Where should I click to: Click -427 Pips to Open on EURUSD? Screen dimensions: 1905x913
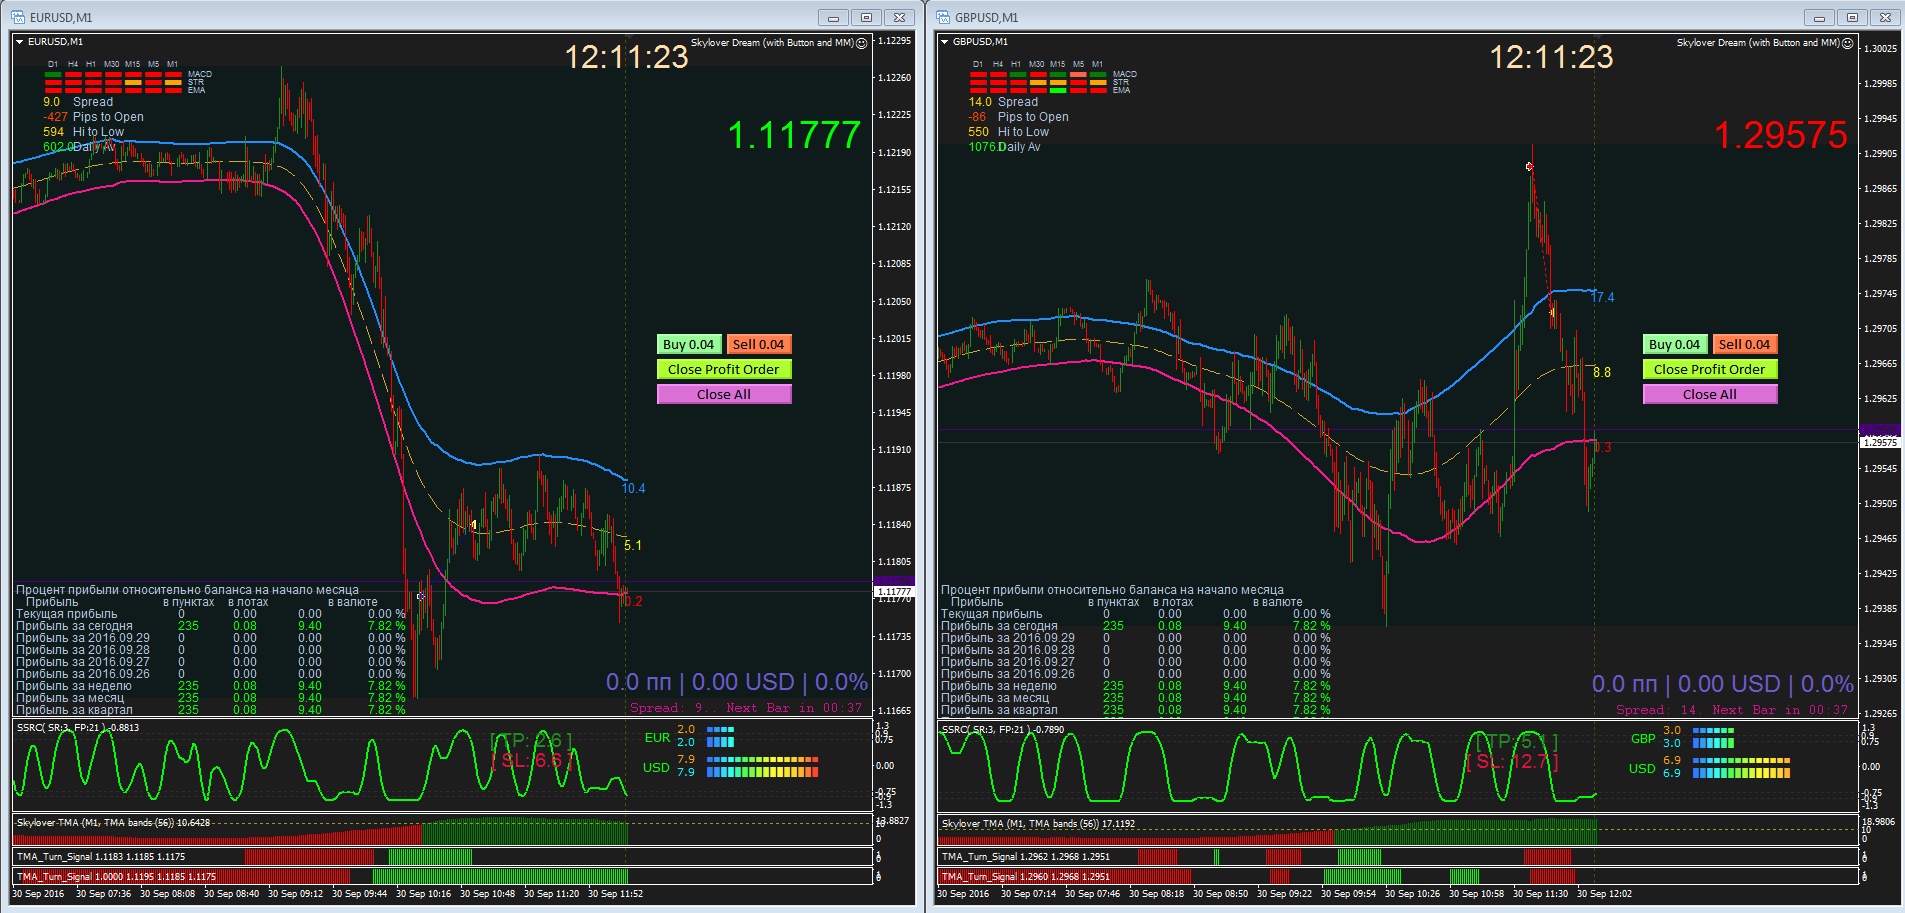93,117
